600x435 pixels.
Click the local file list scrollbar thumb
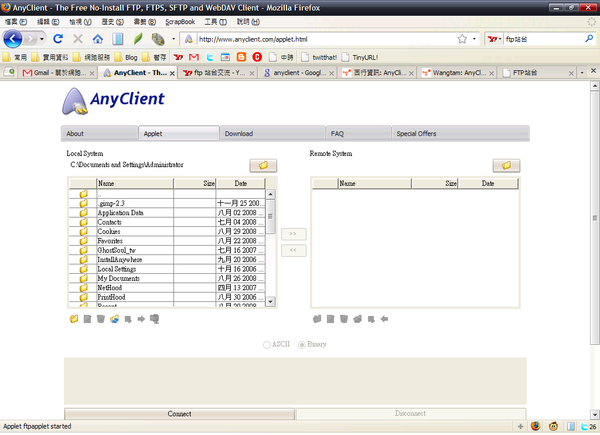click(270, 216)
